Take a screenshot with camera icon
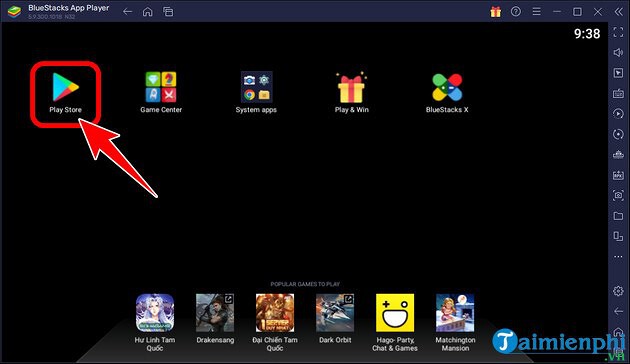 pyautogui.click(x=618, y=196)
